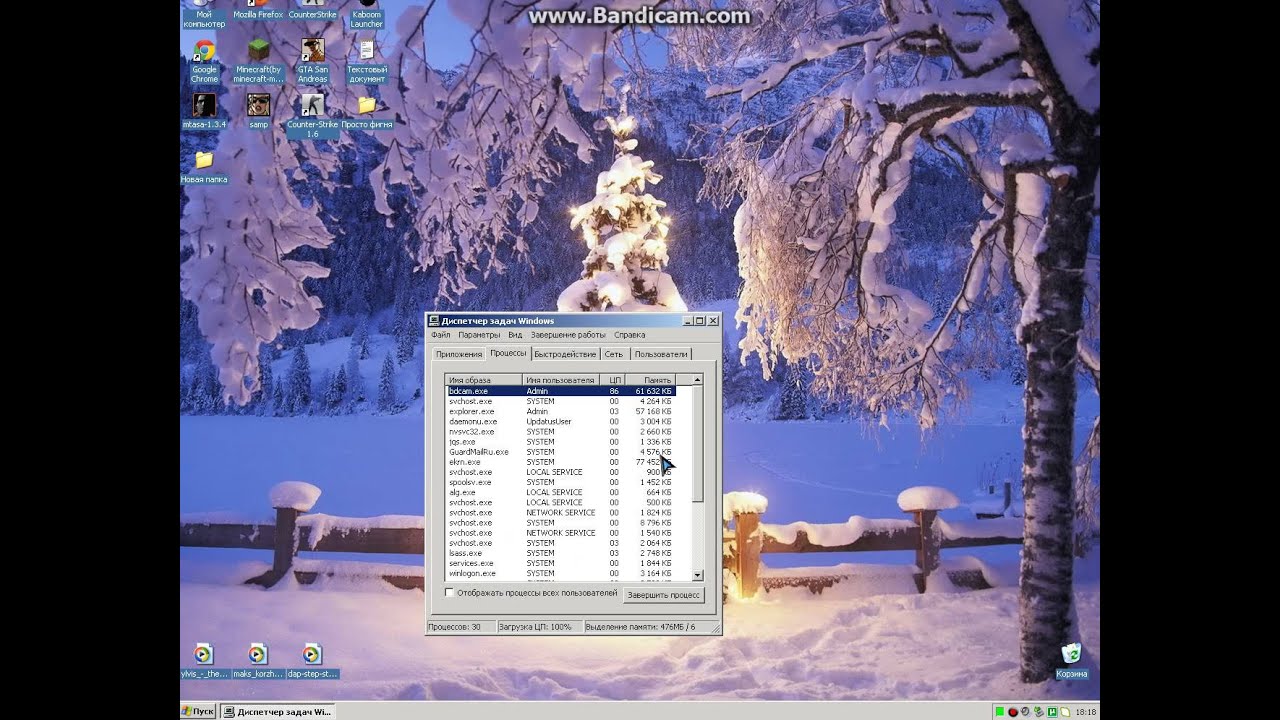The image size is (1280, 720).
Task: Click the green square tray icon
Action: [x=1000, y=712]
